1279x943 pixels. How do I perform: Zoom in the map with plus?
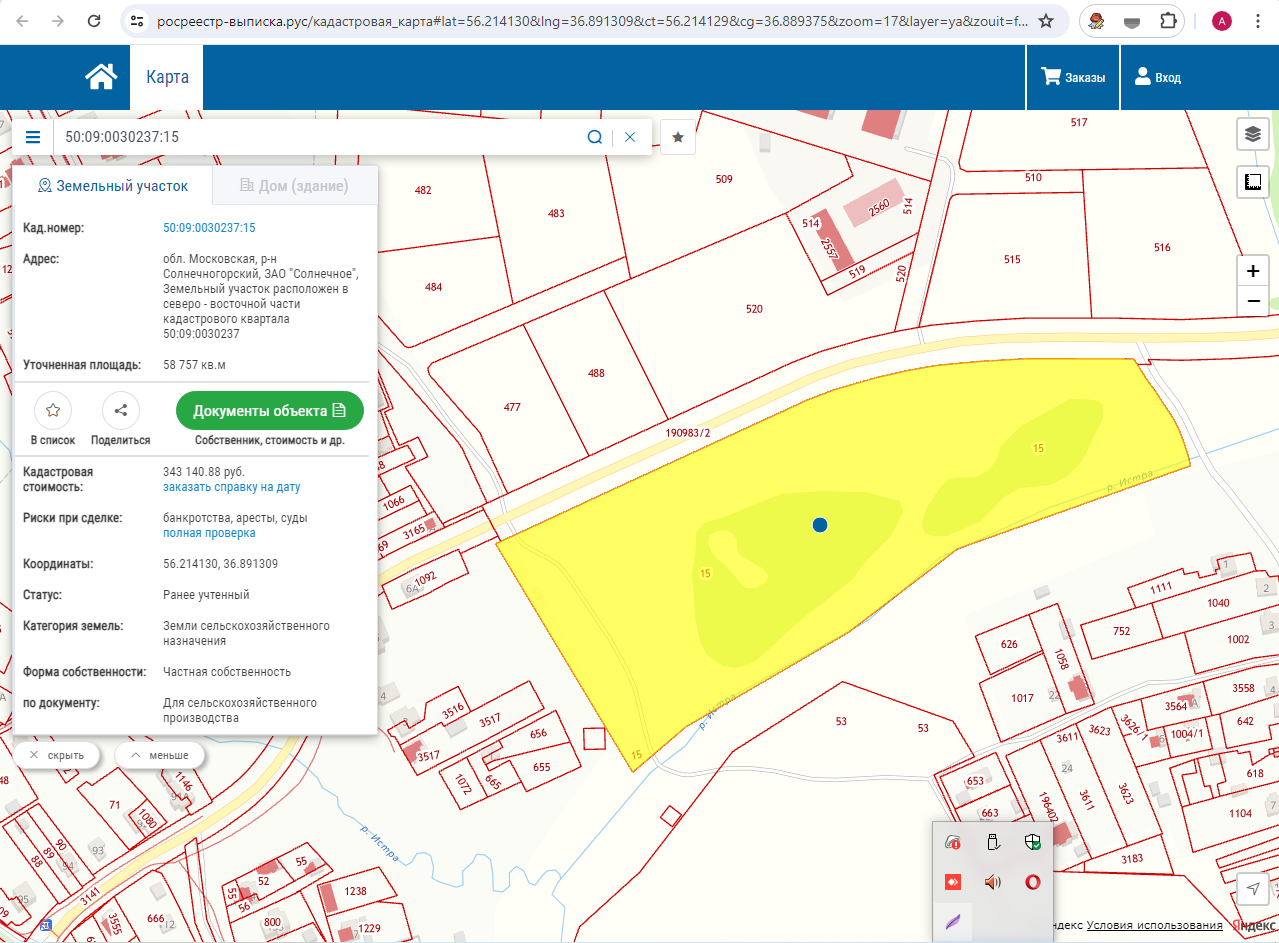[x=1252, y=271]
